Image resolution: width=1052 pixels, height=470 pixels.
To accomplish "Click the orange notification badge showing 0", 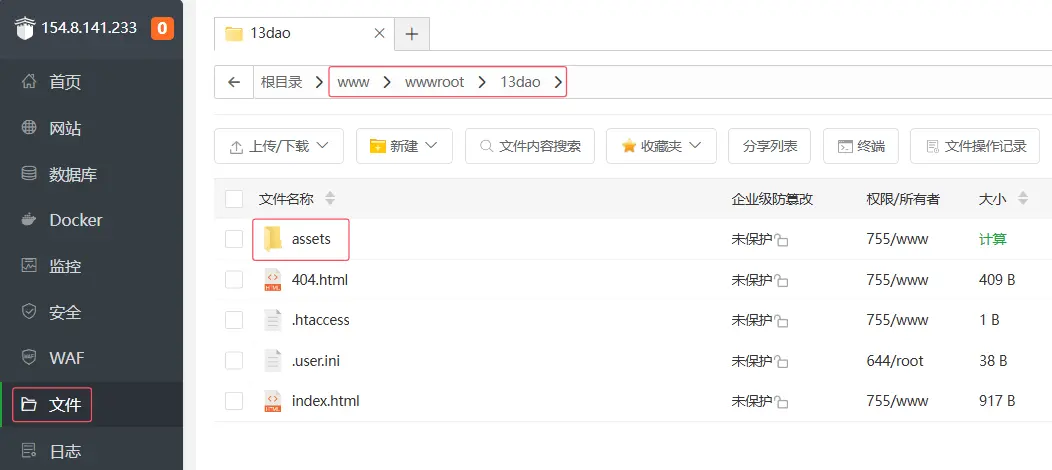I will click(x=162, y=28).
